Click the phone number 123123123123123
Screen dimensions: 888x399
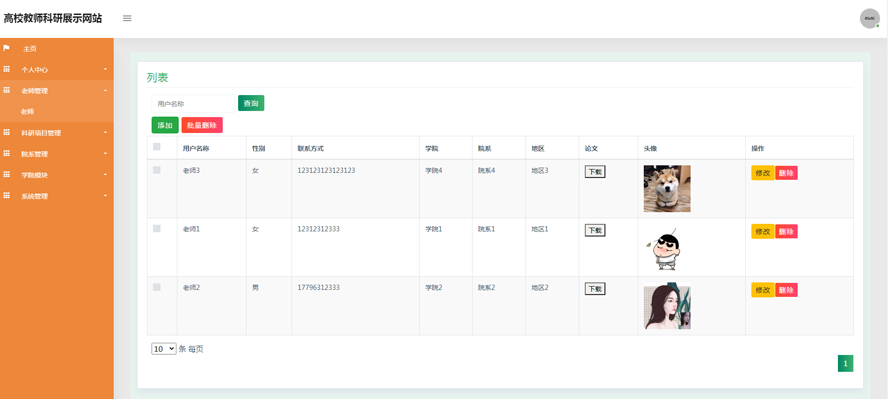tap(326, 170)
